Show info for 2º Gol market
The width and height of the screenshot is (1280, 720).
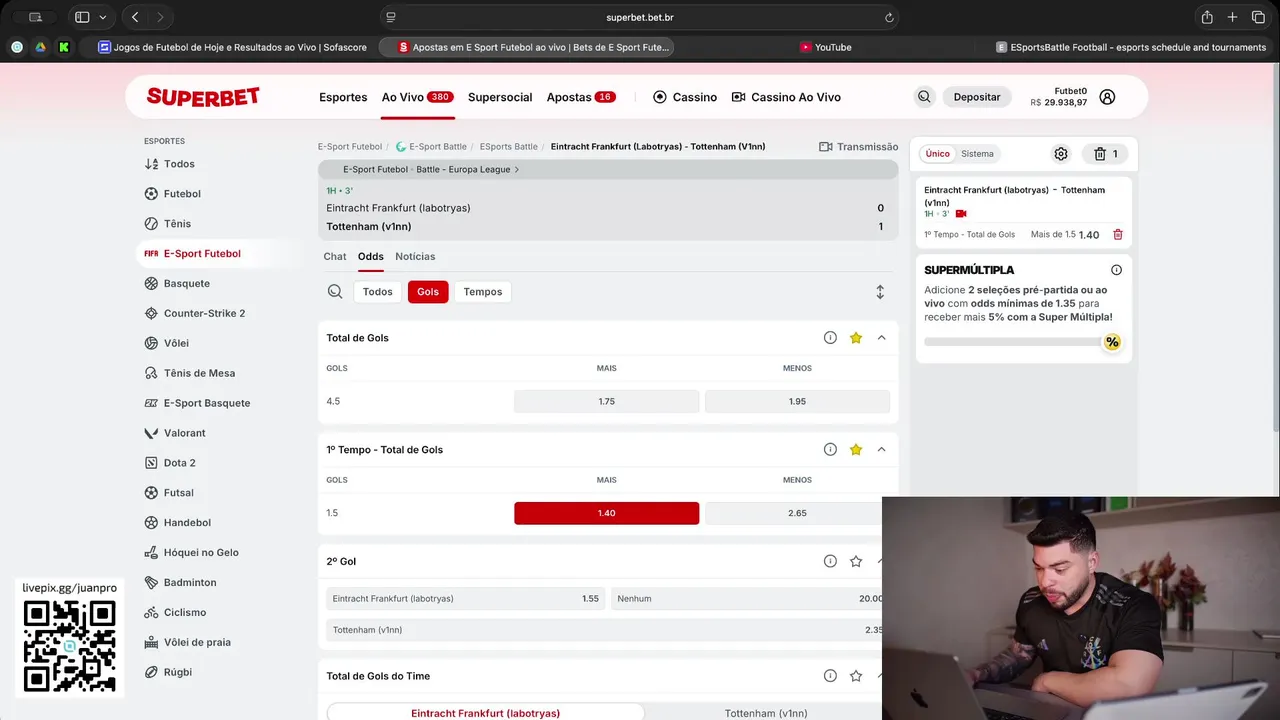830,562
